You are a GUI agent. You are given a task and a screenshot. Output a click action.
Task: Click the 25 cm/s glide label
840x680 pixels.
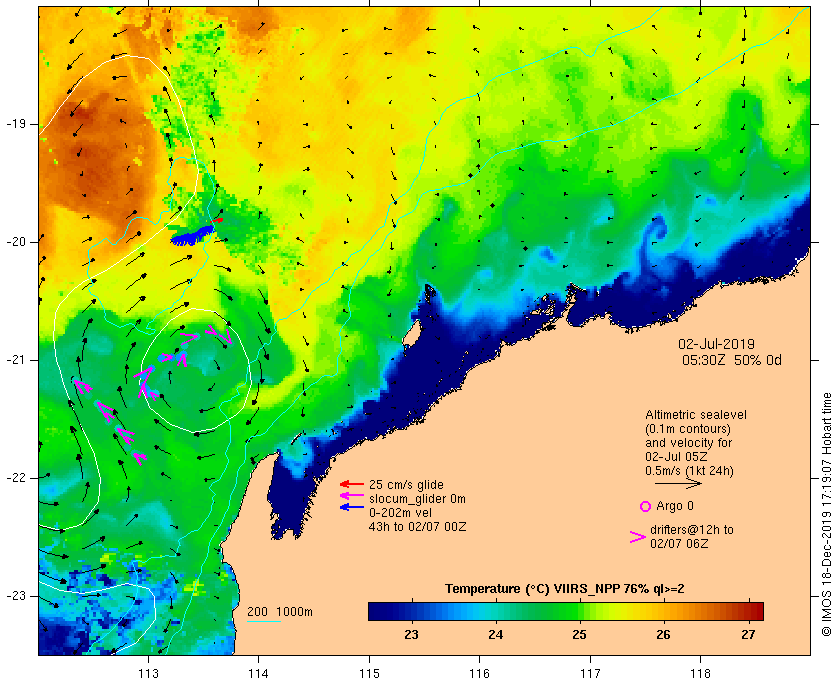tap(406, 485)
